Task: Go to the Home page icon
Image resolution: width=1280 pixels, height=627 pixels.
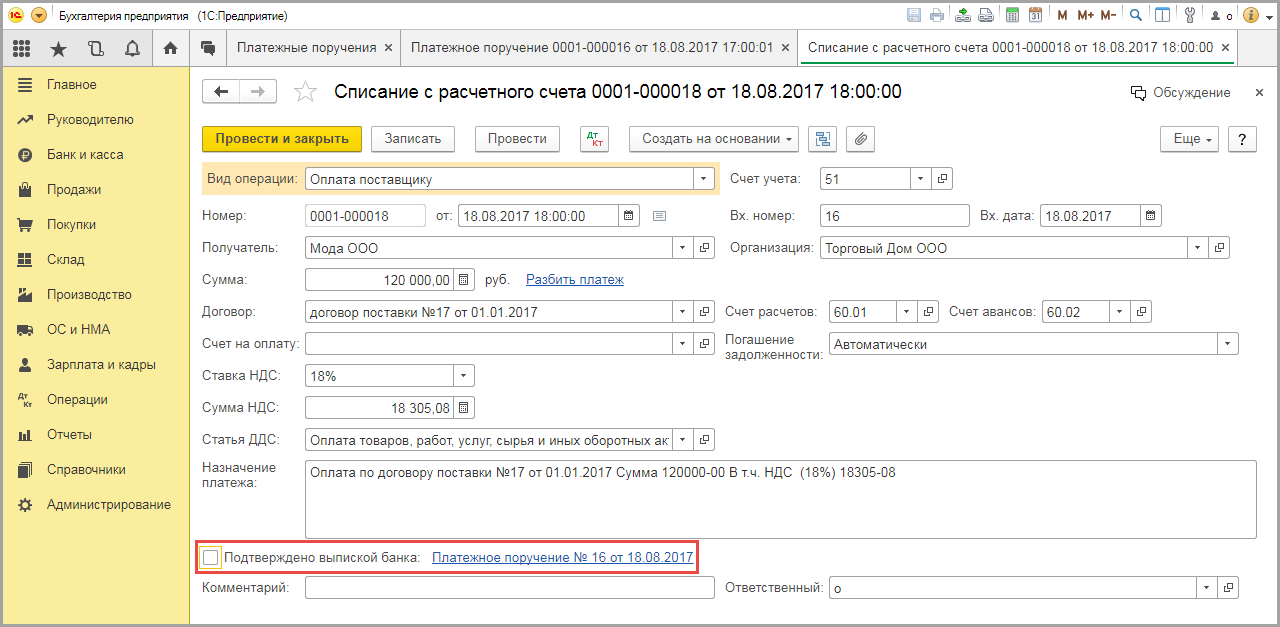Action: (170, 48)
